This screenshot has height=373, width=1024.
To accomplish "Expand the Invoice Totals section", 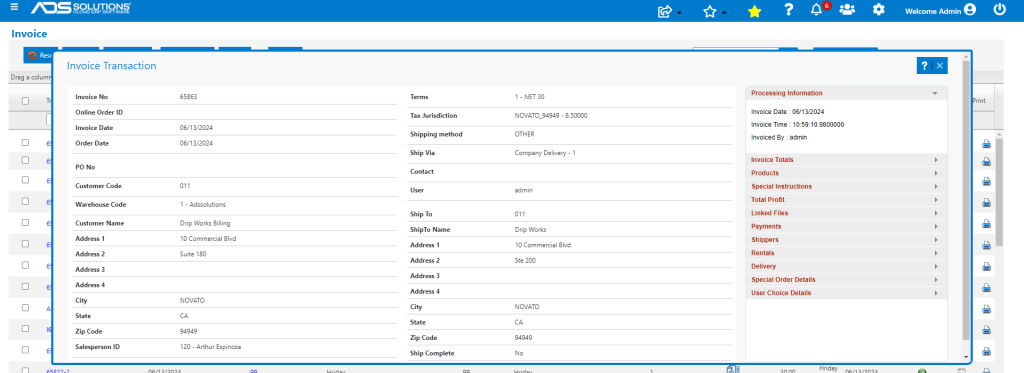I will coord(846,160).
